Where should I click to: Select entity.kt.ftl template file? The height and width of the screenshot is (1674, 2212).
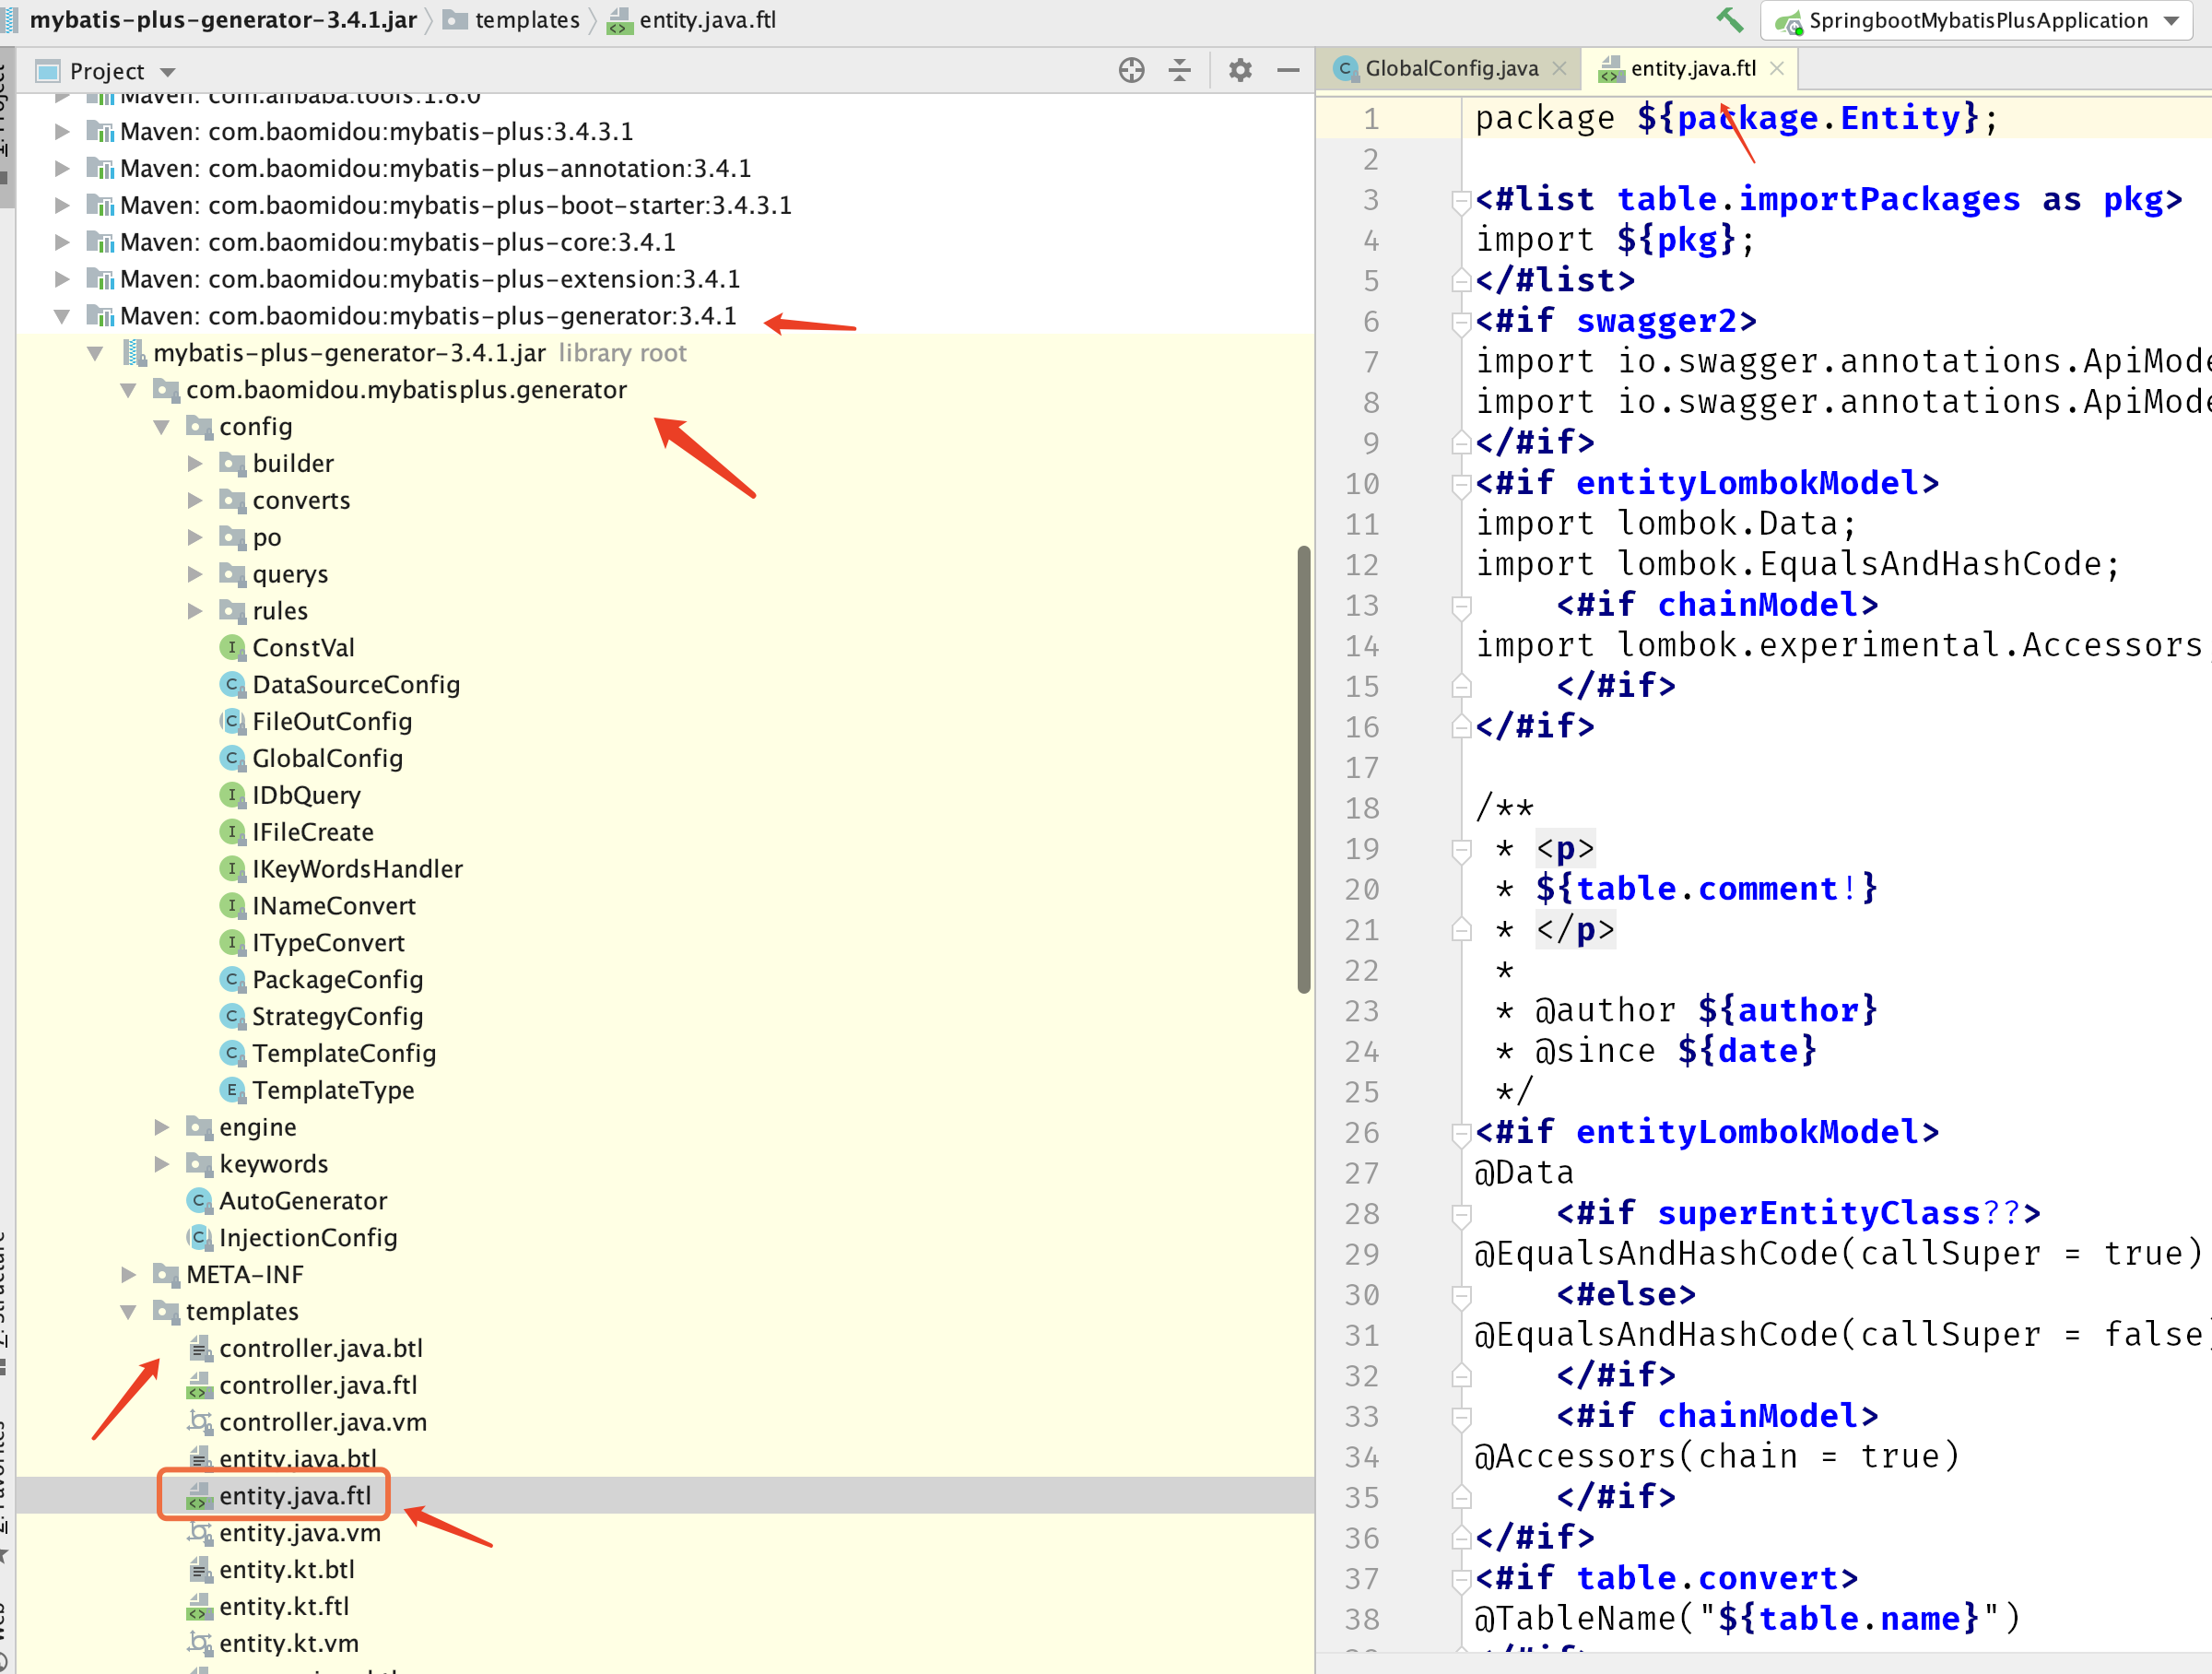[284, 1606]
